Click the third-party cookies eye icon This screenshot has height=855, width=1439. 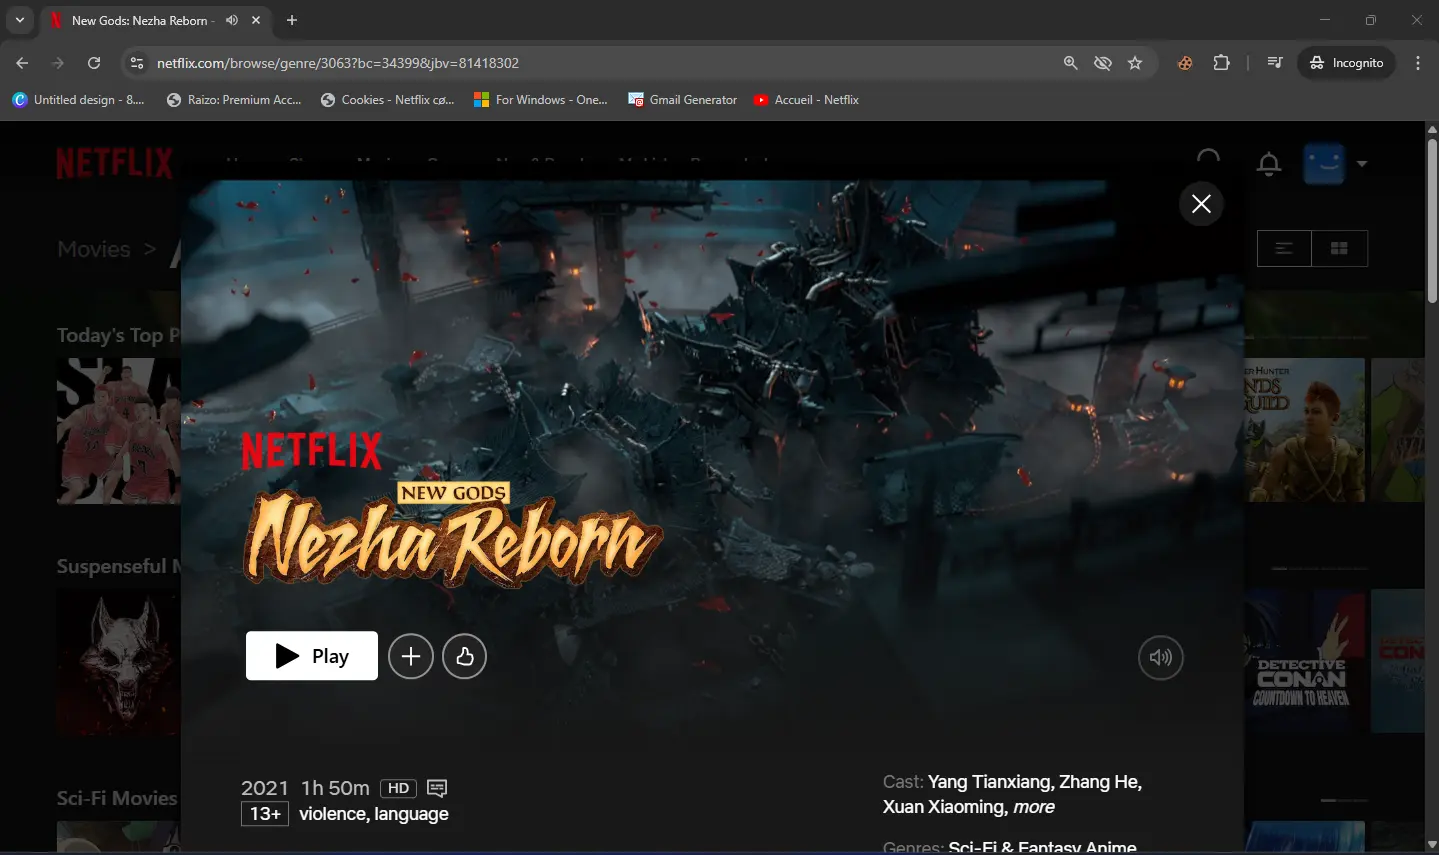[1103, 63]
